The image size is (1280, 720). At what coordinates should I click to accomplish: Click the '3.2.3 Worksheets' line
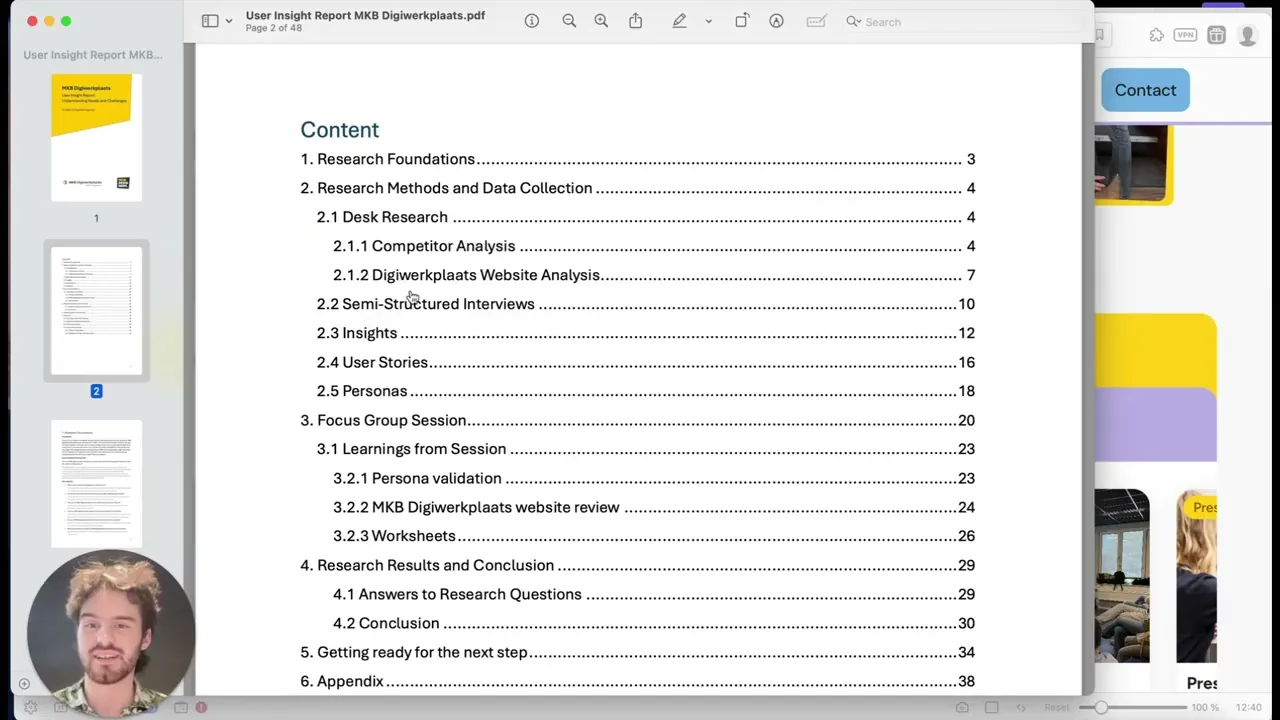pyautogui.click(x=653, y=536)
